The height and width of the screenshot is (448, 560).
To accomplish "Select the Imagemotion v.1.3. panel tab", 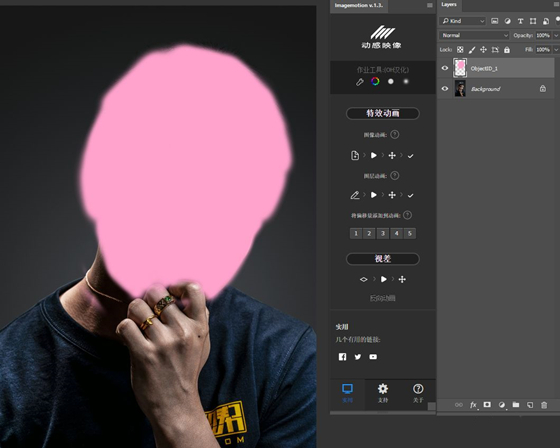I will (359, 6).
